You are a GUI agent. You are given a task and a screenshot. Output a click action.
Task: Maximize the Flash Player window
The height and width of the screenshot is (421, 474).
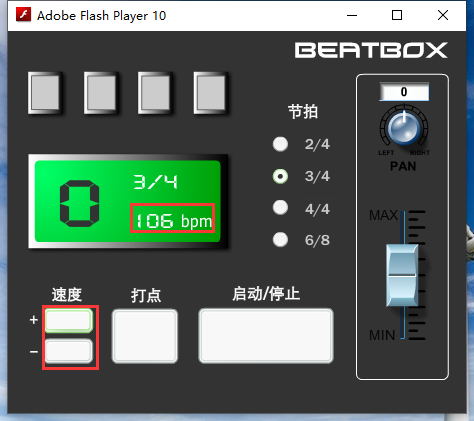point(397,15)
